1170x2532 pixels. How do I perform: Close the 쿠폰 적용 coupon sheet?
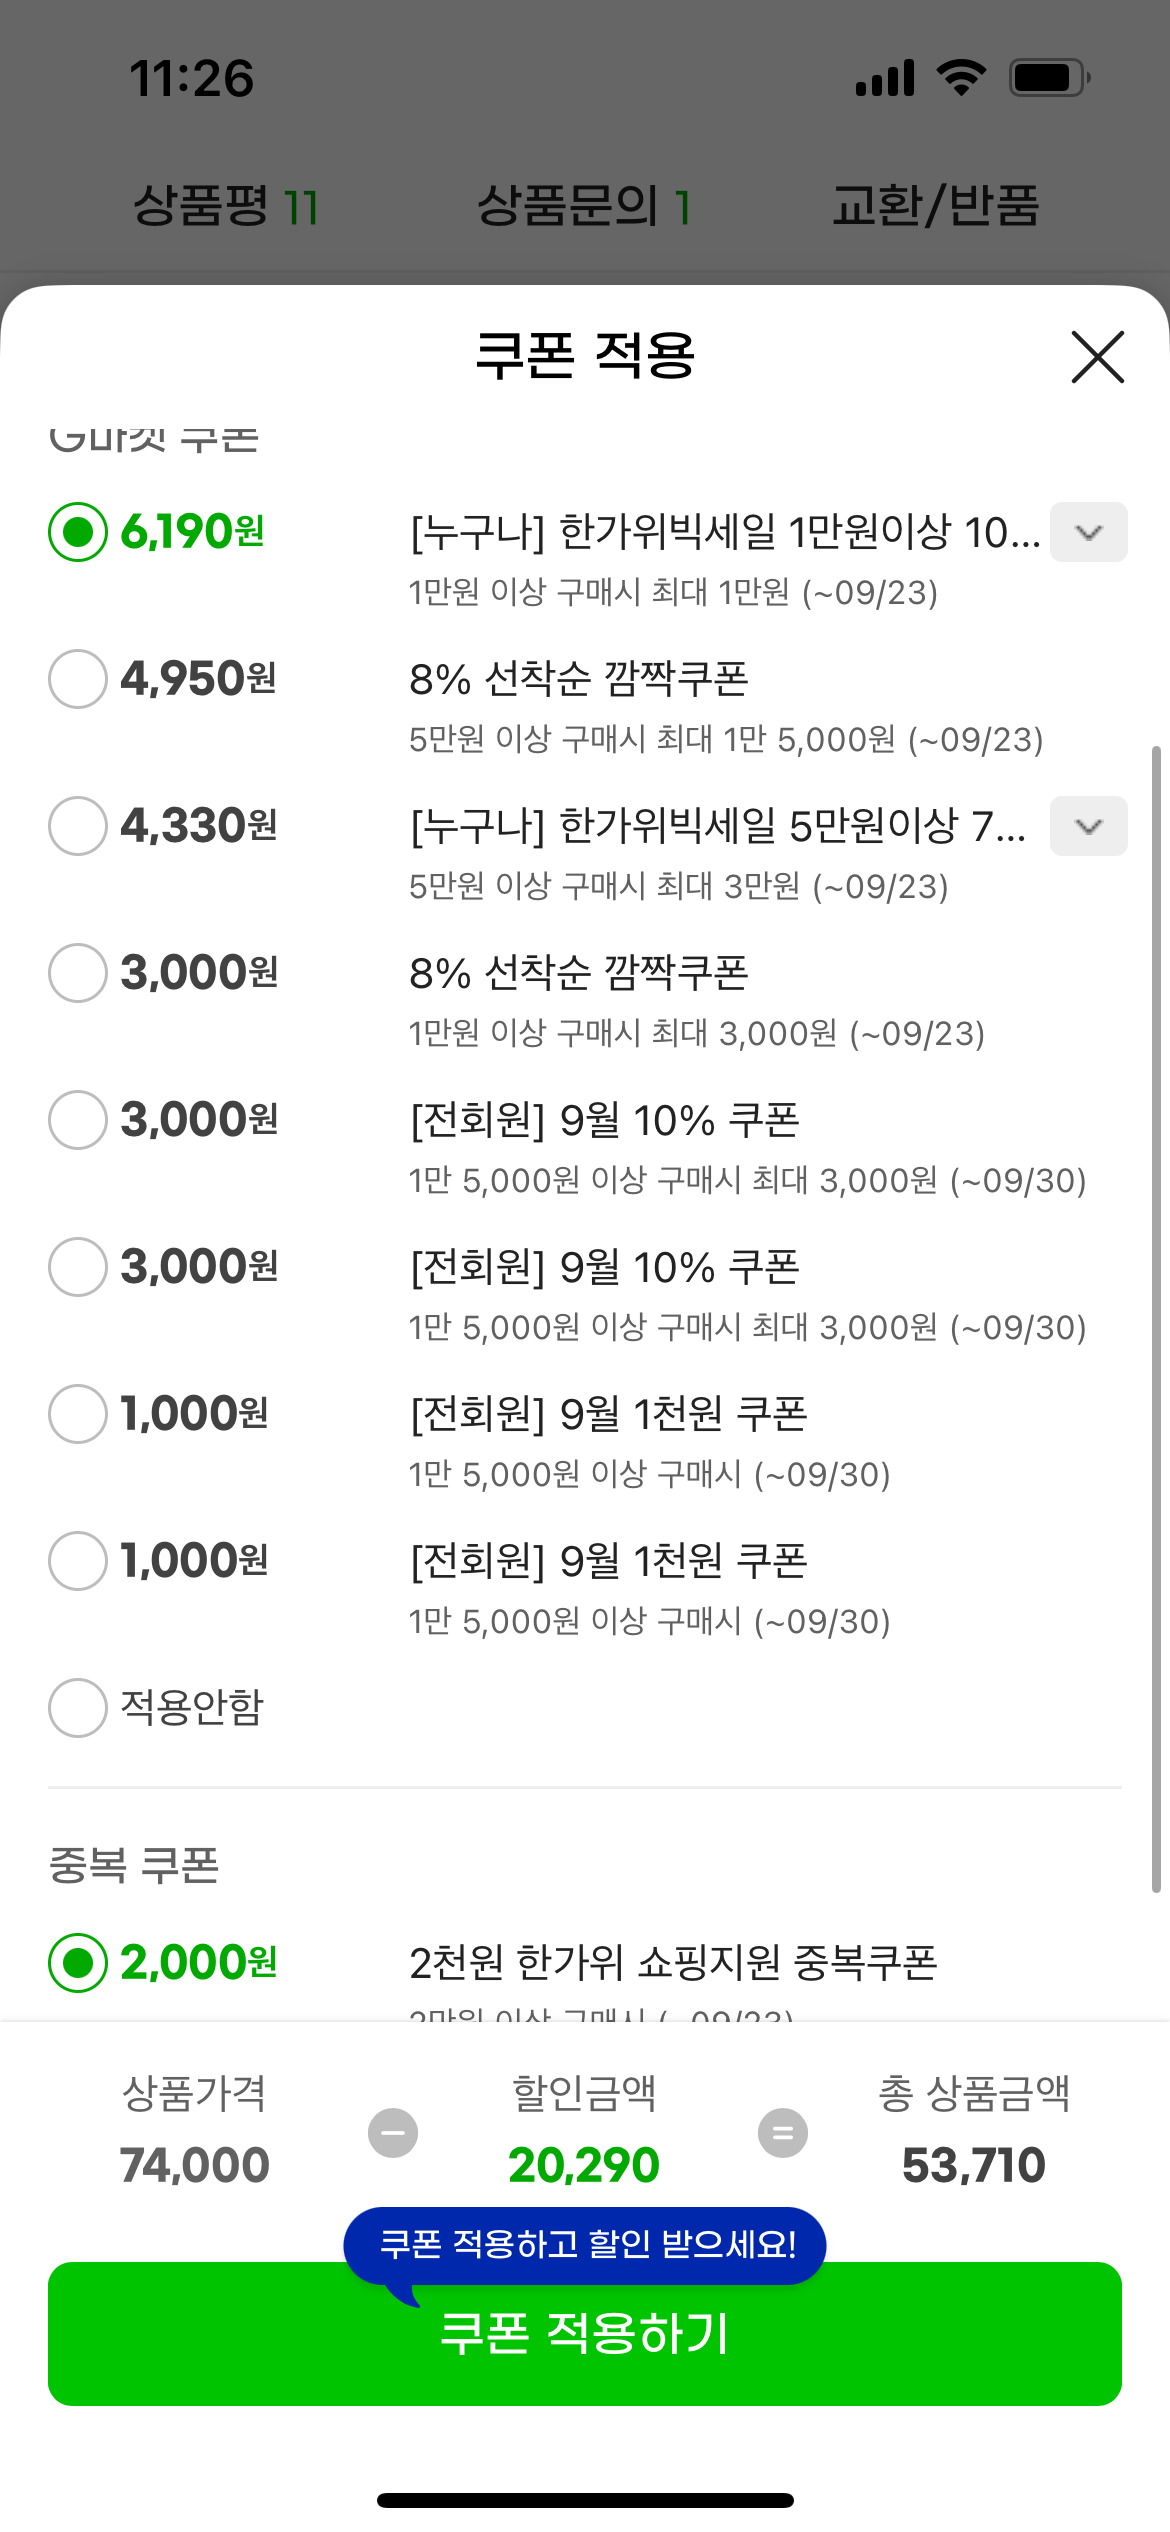(1097, 357)
